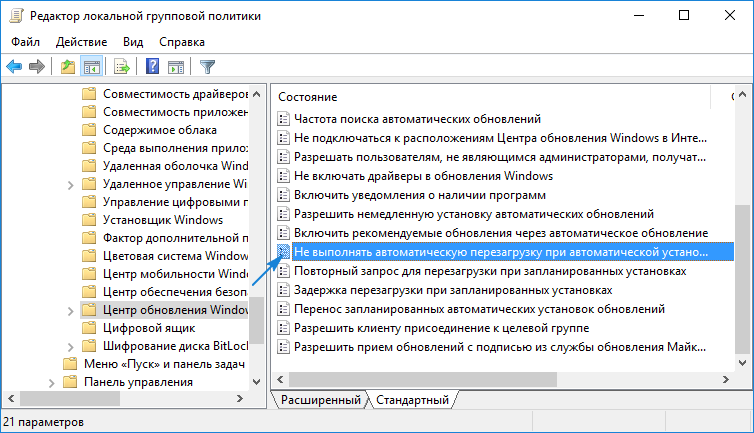Open Help via the question mark icon

[x=153, y=67]
